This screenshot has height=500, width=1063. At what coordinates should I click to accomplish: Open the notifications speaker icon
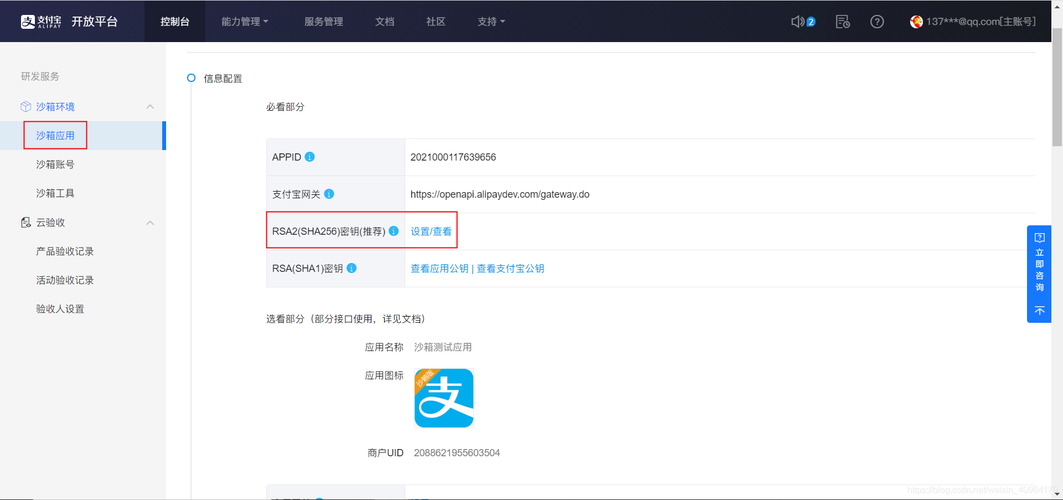tap(798, 22)
